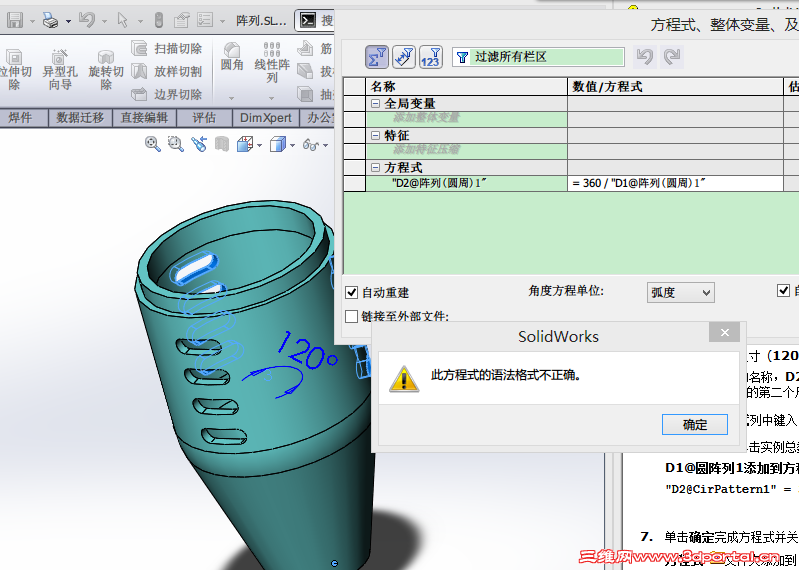Select the Revolved Cut tool (旋转切除)
The width and height of the screenshot is (799, 570).
[105, 70]
